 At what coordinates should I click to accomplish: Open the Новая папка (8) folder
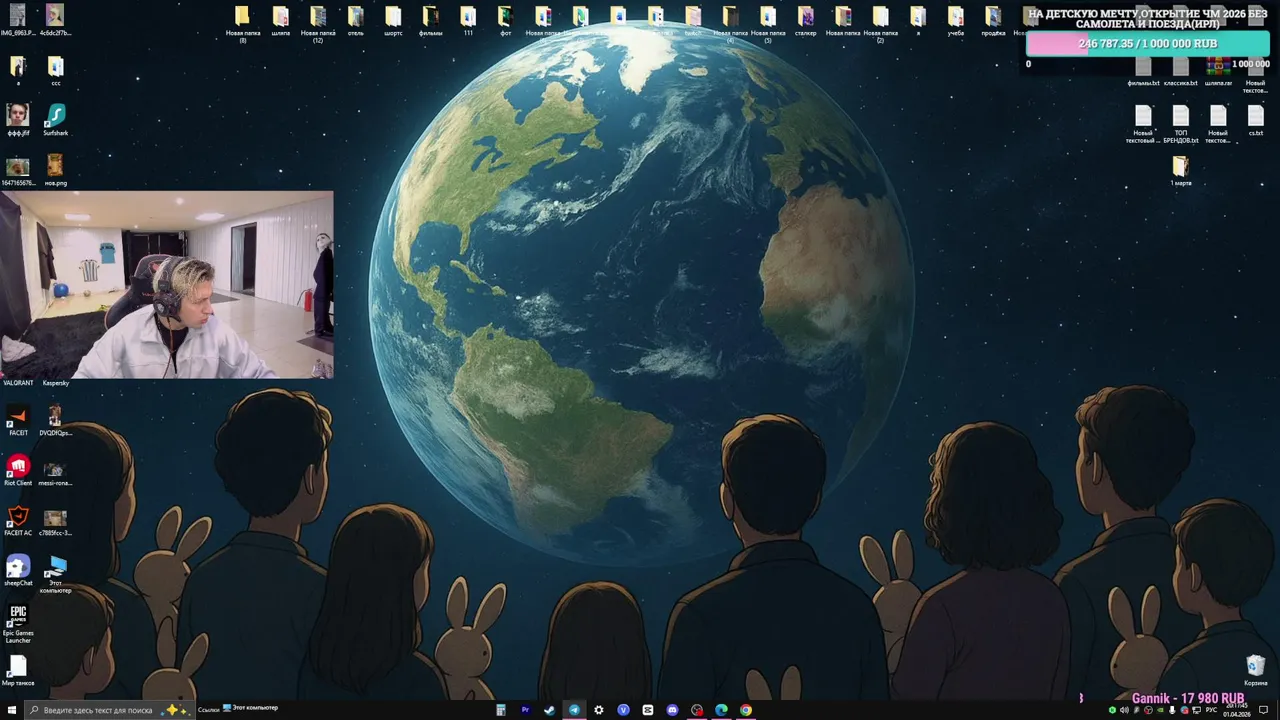pyautogui.click(x=243, y=24)
